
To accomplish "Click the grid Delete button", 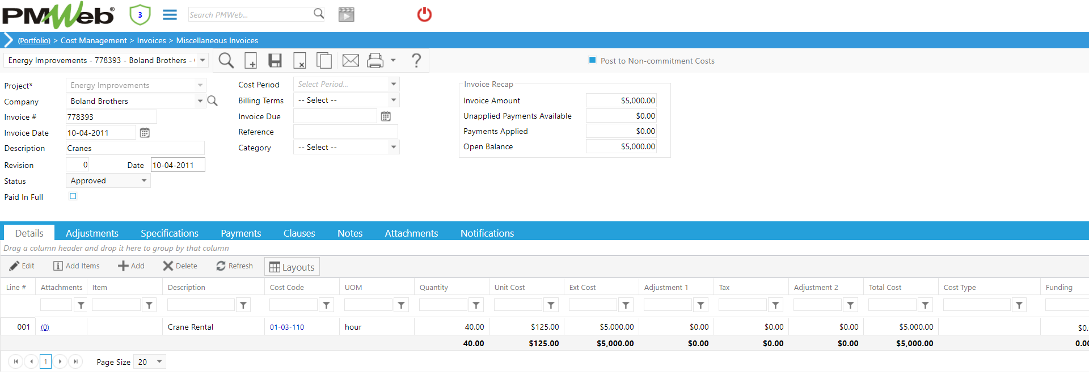I will (x=180, y=266).
